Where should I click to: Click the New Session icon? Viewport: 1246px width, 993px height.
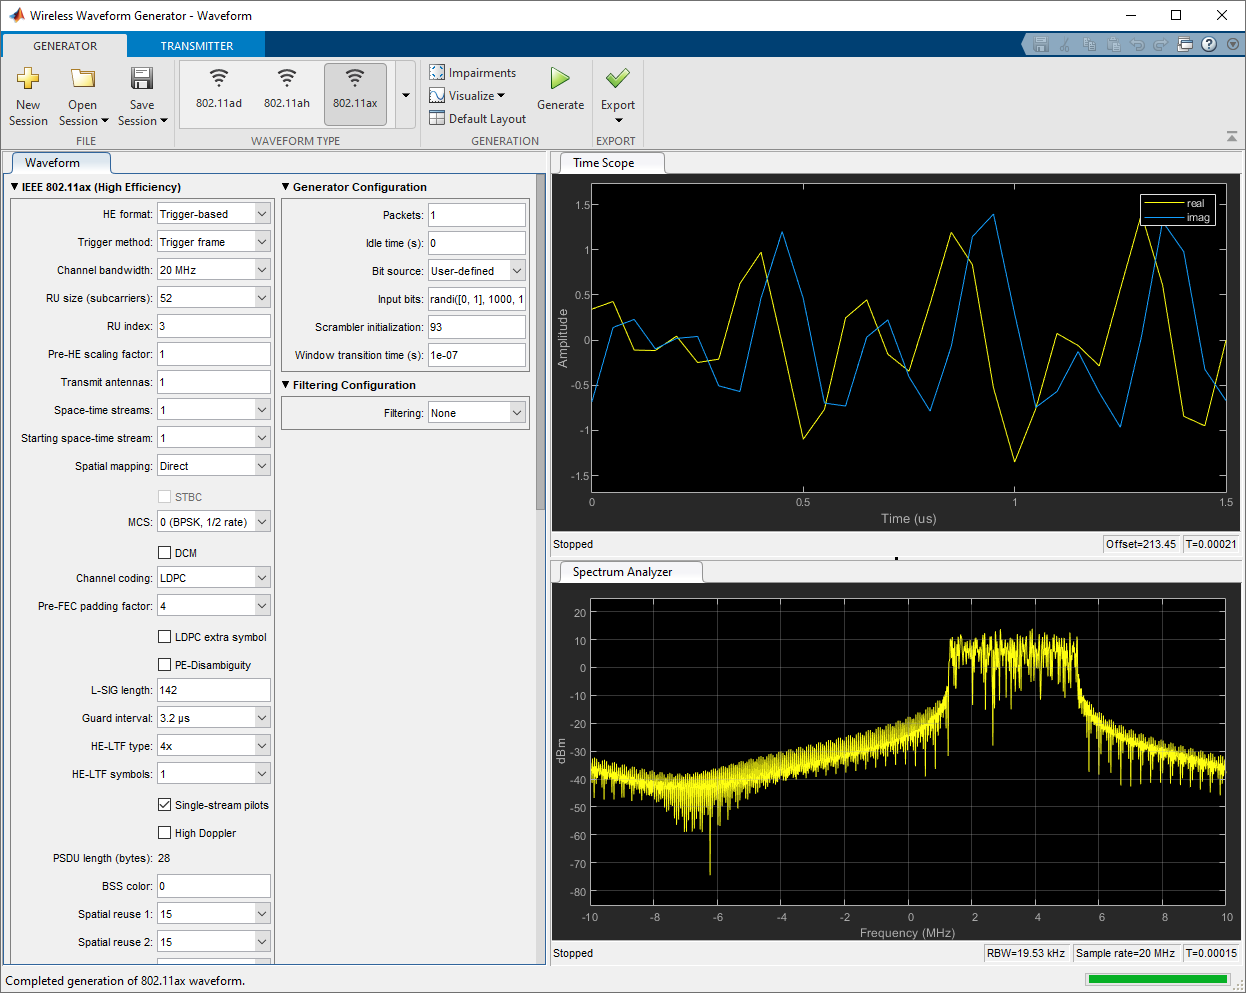click(x=28, y=79)
